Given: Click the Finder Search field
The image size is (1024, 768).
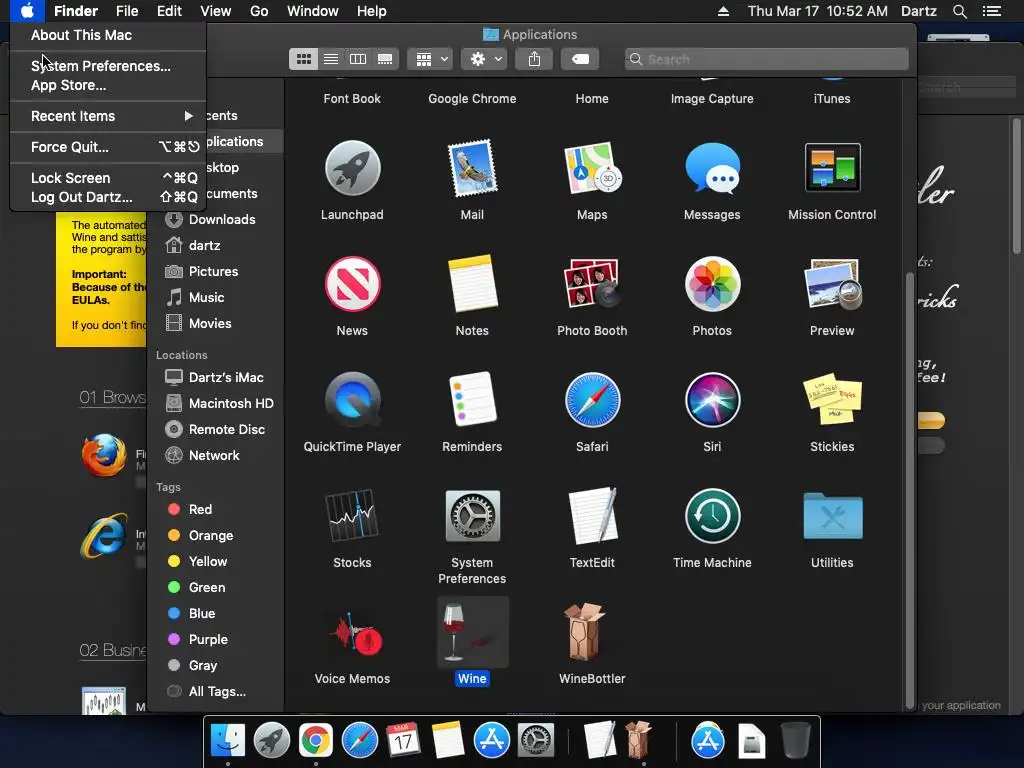Looking at the screenshot, I should [x=766, y=59].
